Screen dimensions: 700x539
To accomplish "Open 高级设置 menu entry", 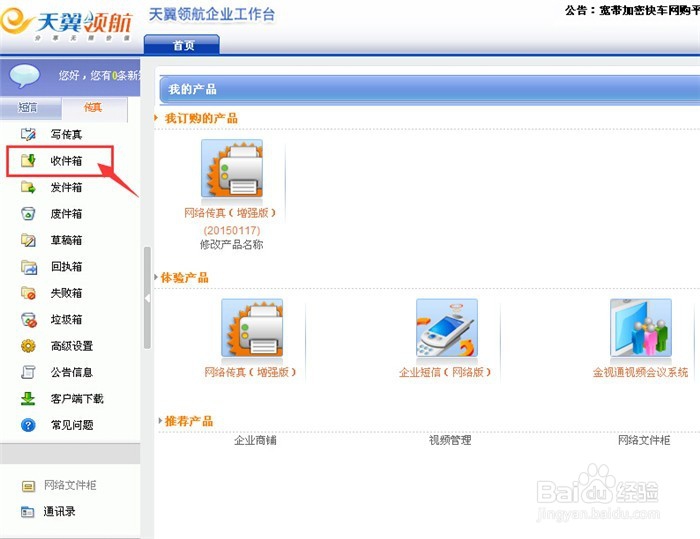I will [x=71, y=346].
